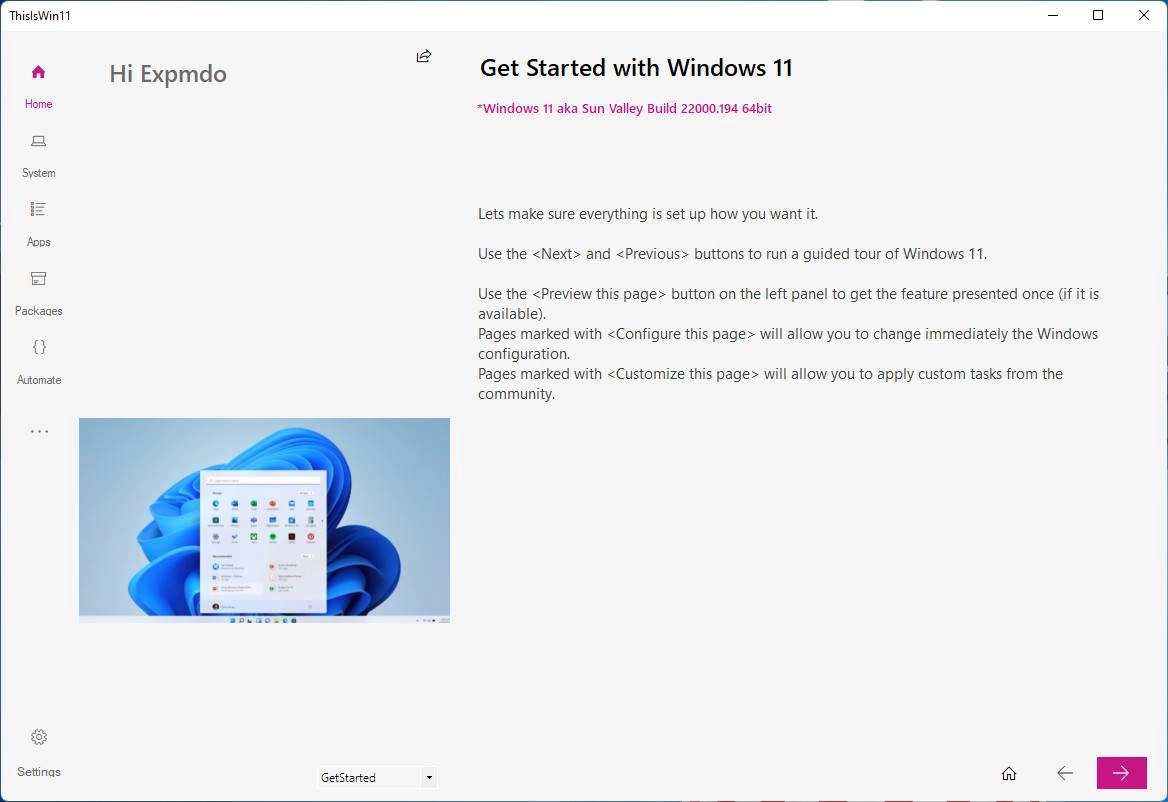
Task: Click the share icon near greeting
Action: pos(424,56)
